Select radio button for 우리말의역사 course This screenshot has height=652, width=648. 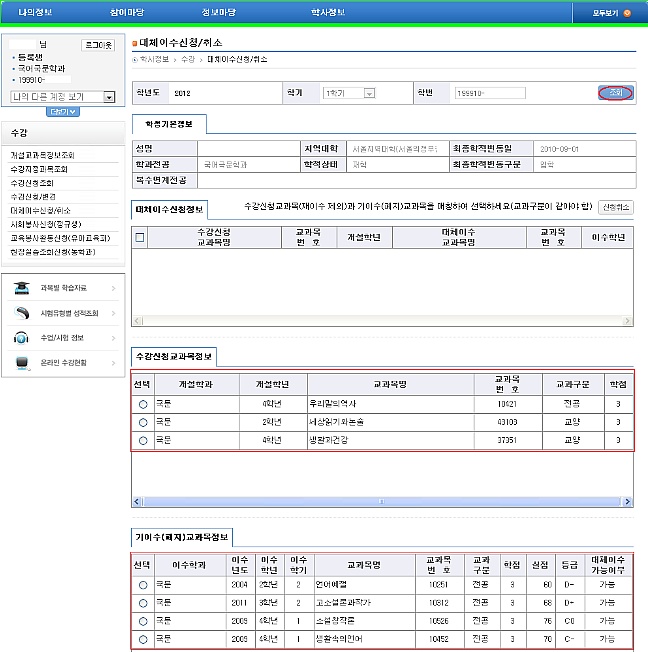point(142,403)
